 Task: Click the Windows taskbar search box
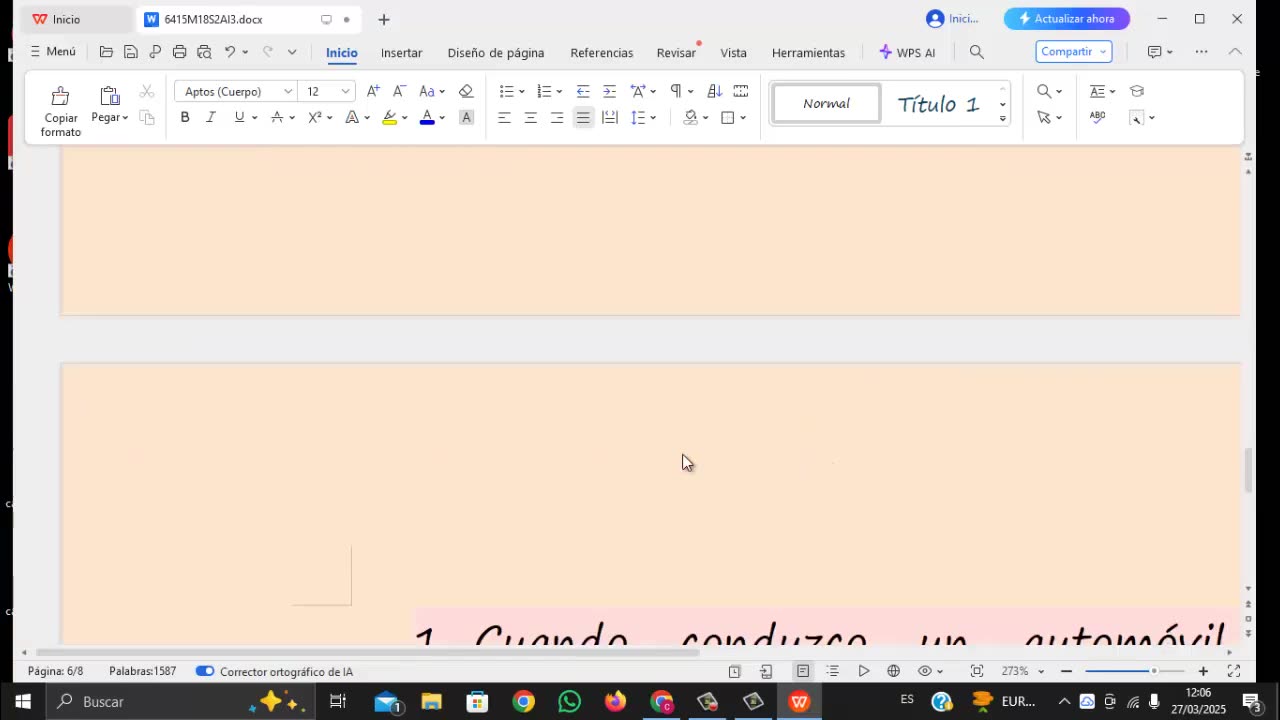tap(179, 702)
